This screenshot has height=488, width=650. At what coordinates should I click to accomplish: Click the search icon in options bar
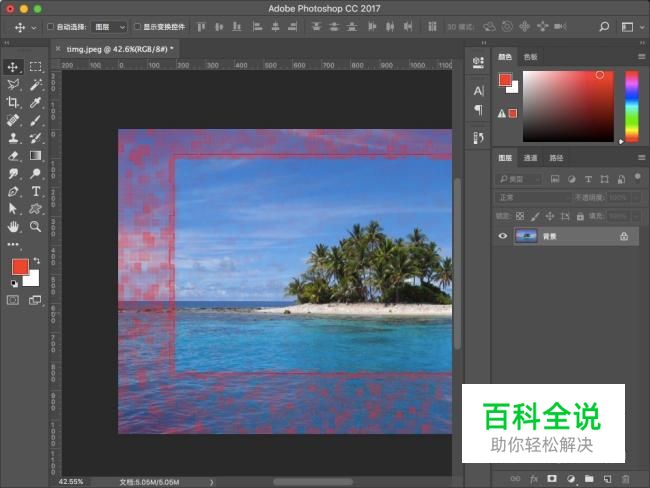601,27
